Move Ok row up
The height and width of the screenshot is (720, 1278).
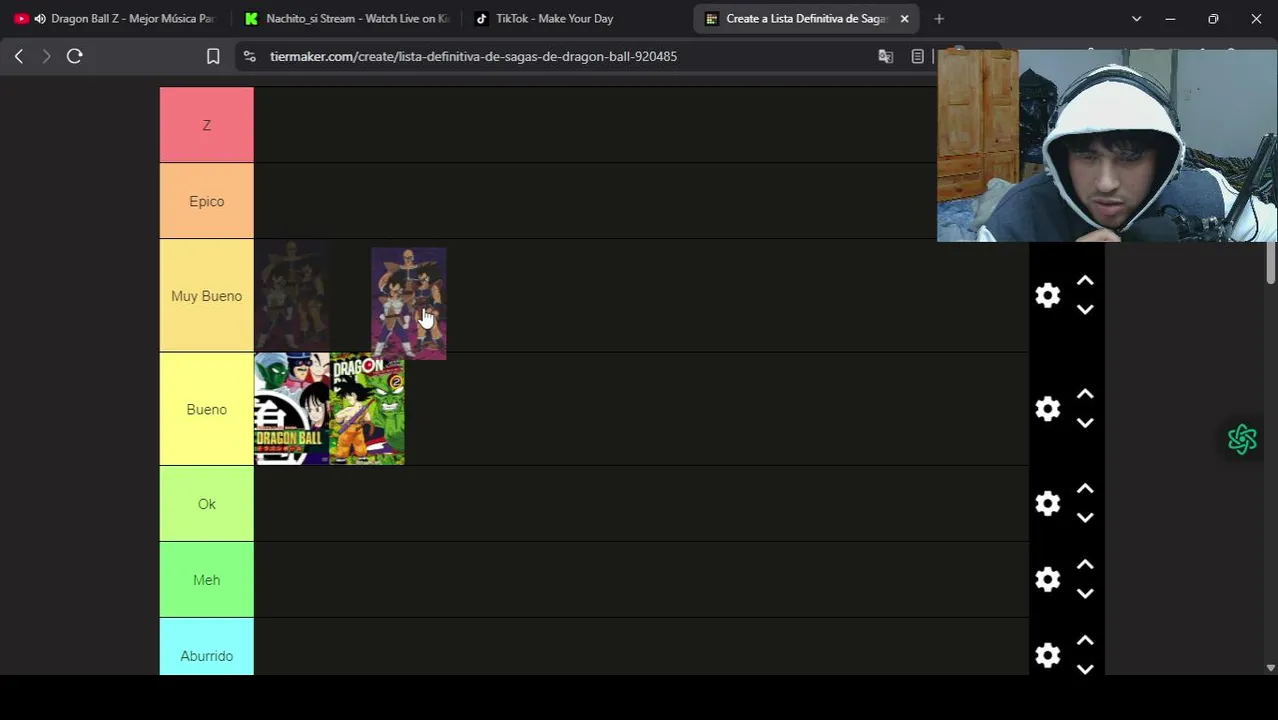click(1085, 489)
